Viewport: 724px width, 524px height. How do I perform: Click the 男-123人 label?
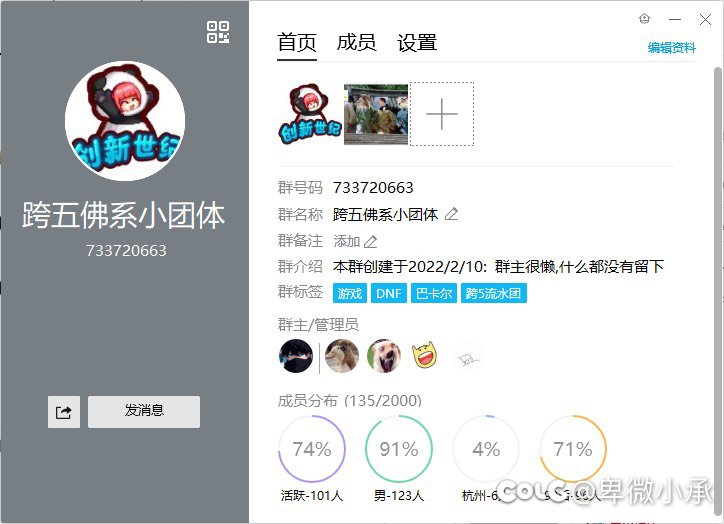(399, 495)
